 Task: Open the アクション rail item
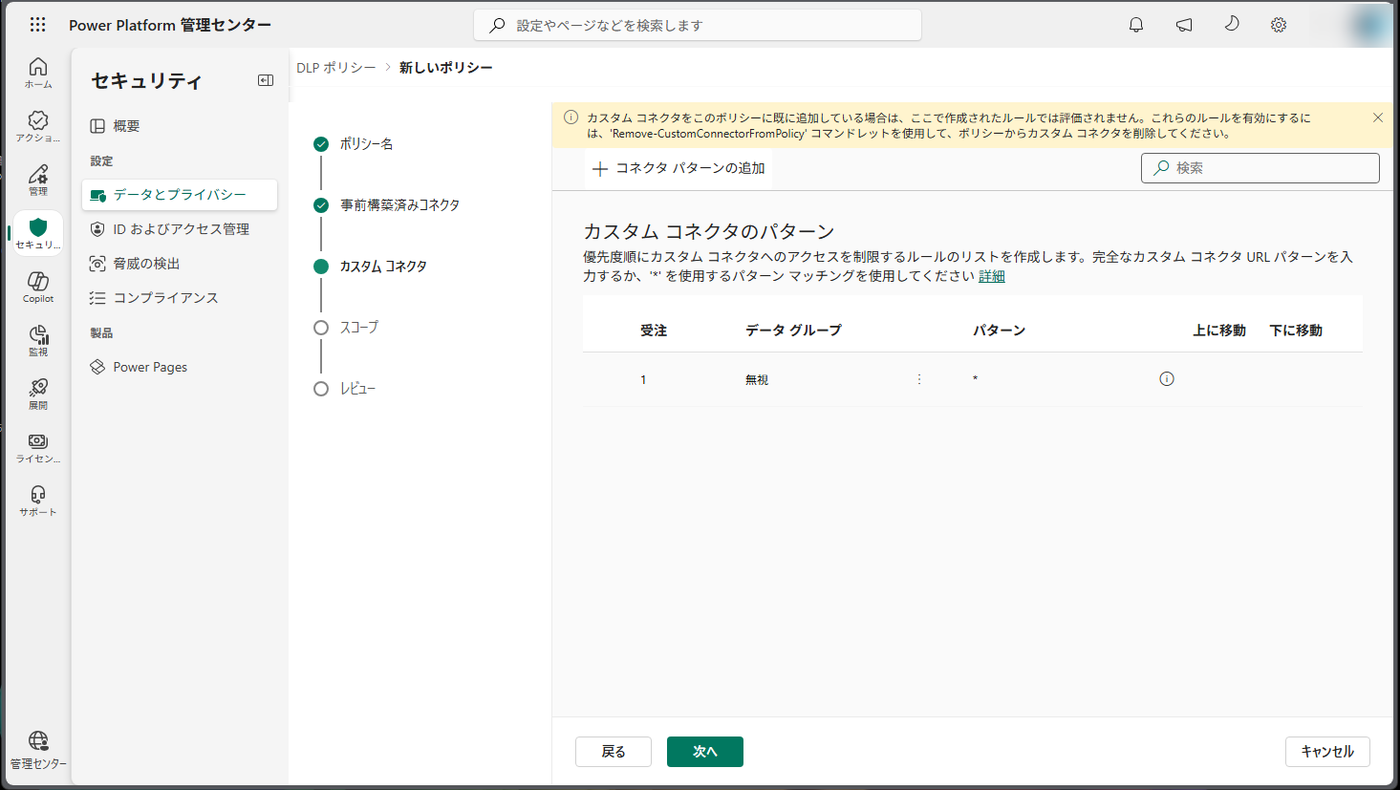point(38,127)
